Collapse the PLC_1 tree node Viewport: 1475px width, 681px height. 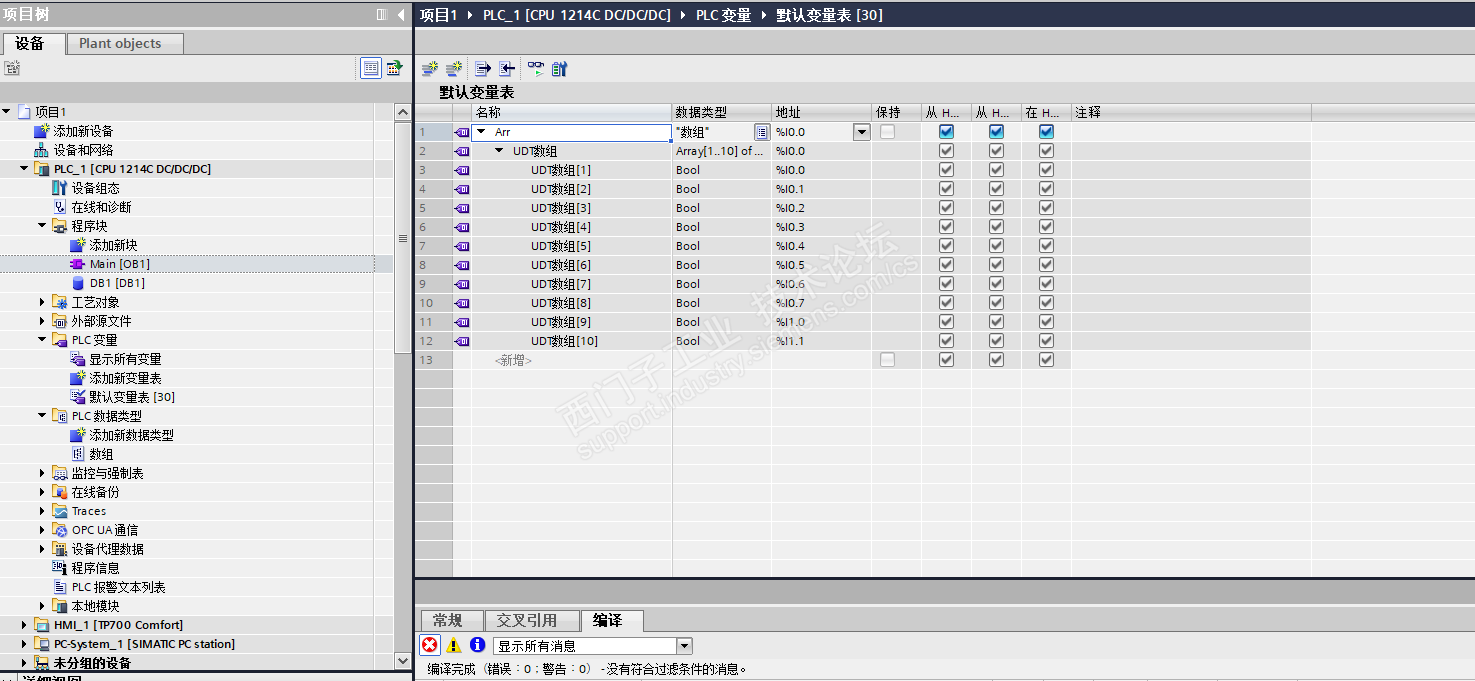(25, 169)
